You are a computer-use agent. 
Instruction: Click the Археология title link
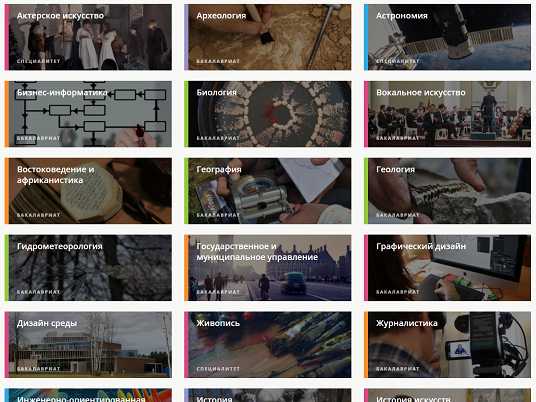click(221, 16)
